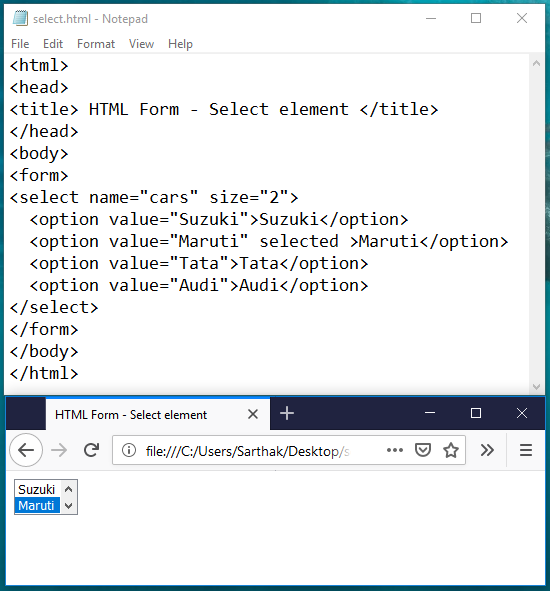Screen dimensions: 550x591
Task: Maximize the Firefox window
Action: (x=476, y=413)
